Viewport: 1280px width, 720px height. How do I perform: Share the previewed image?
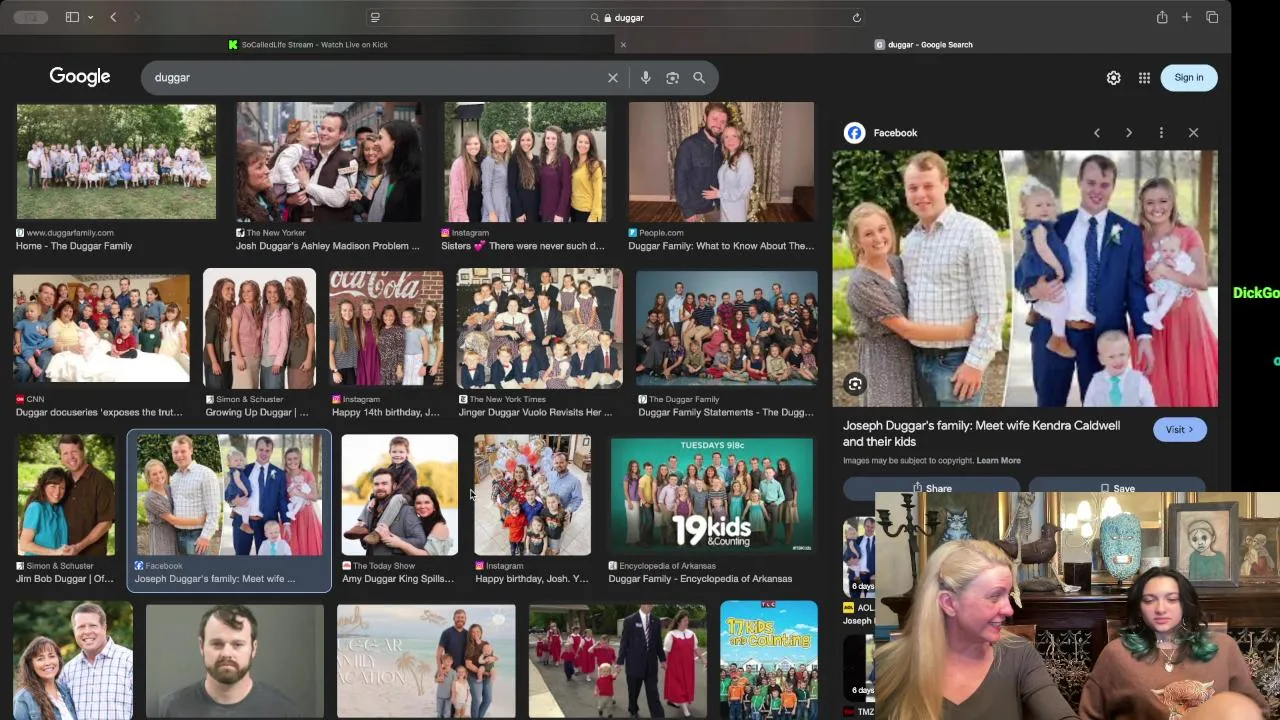[931, 488]
